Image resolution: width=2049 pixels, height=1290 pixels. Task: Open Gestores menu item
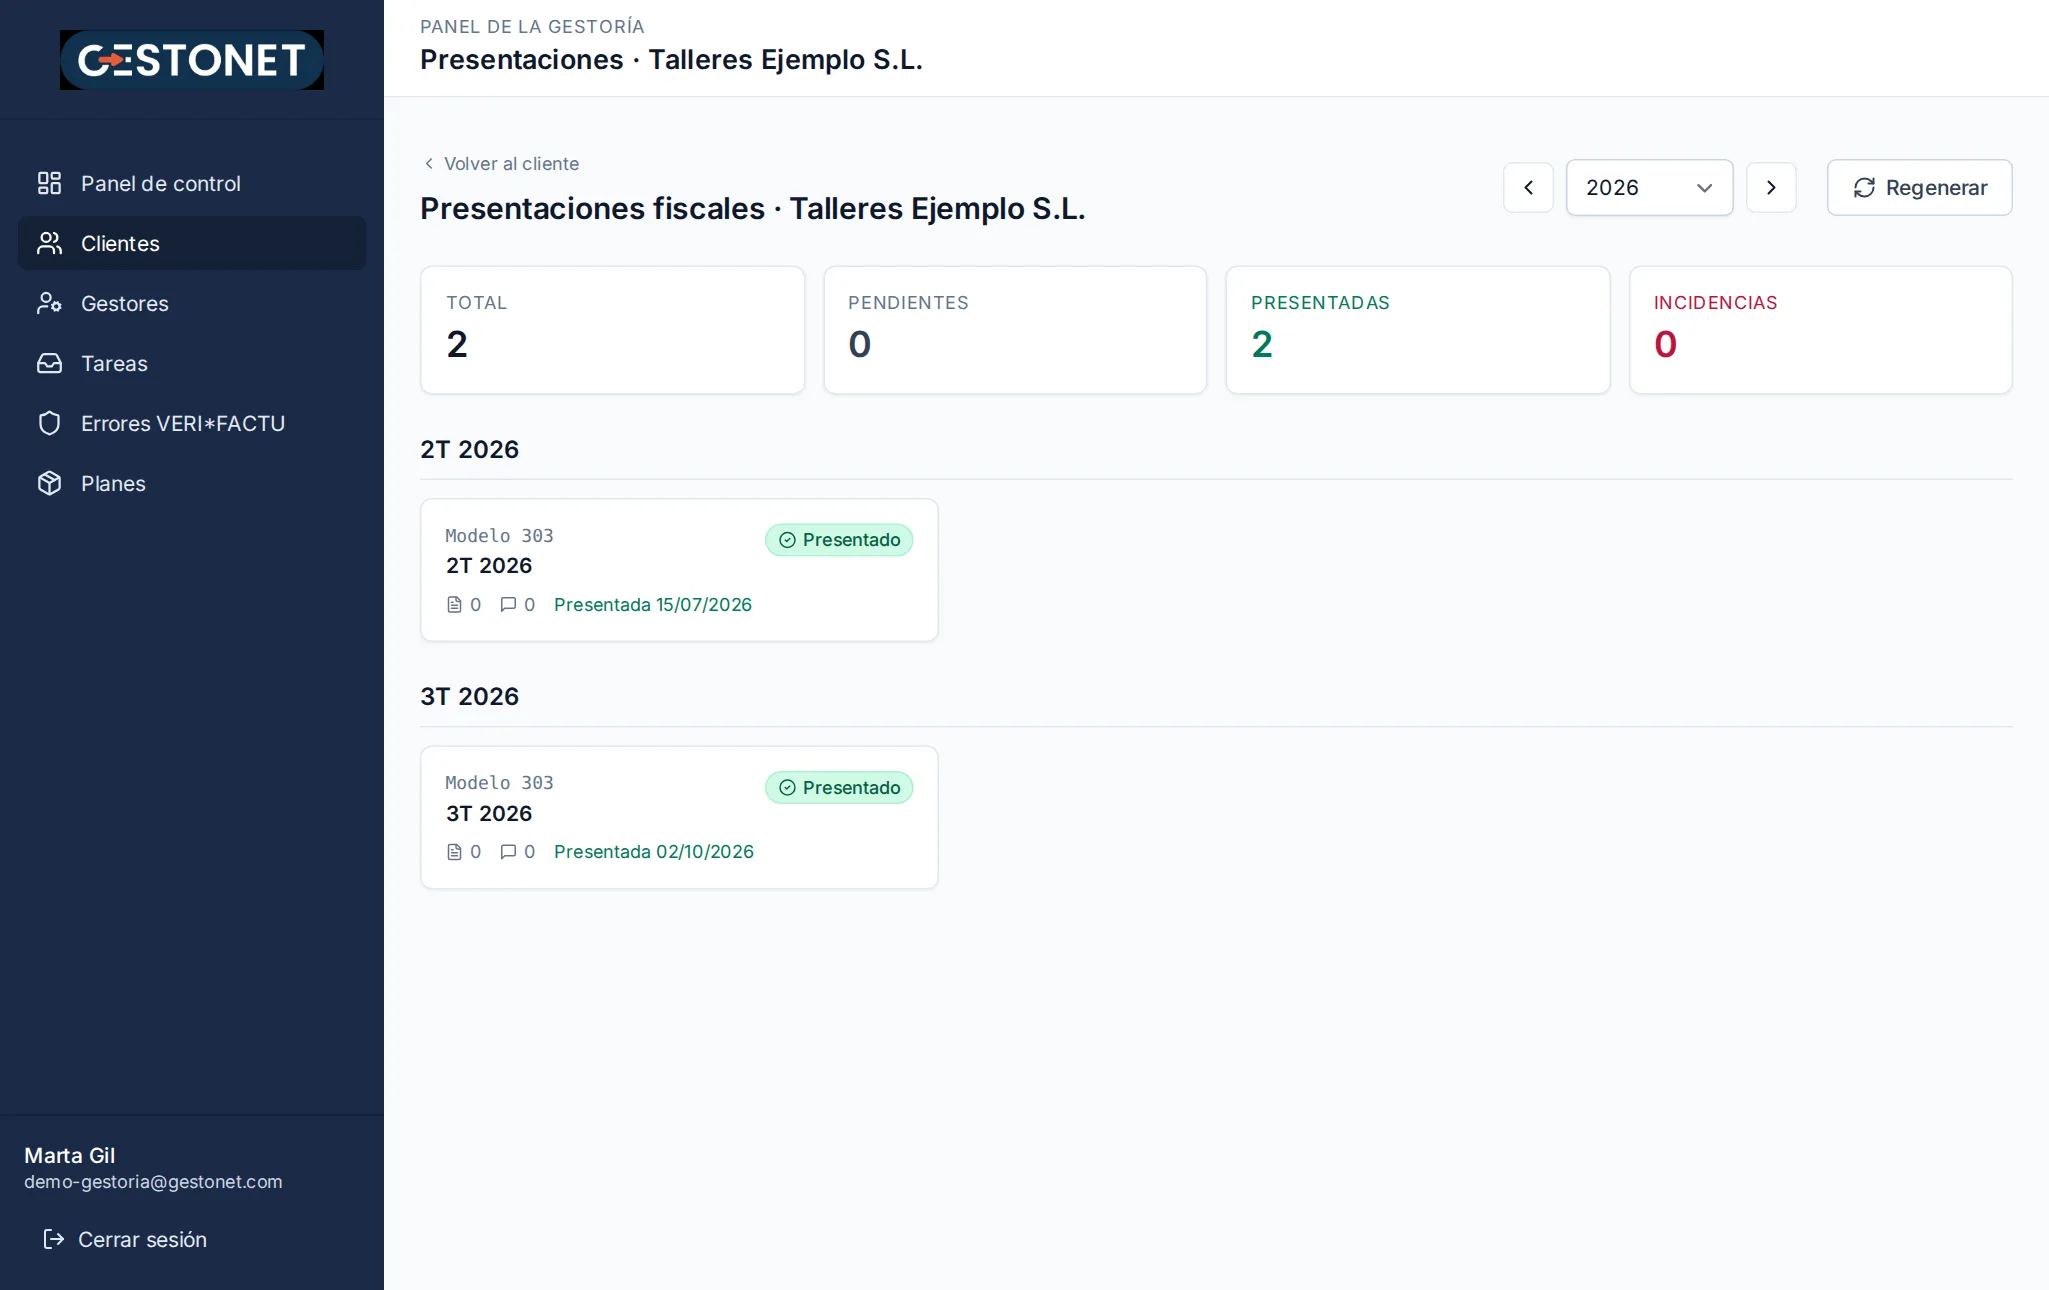[x=192, y=303]
